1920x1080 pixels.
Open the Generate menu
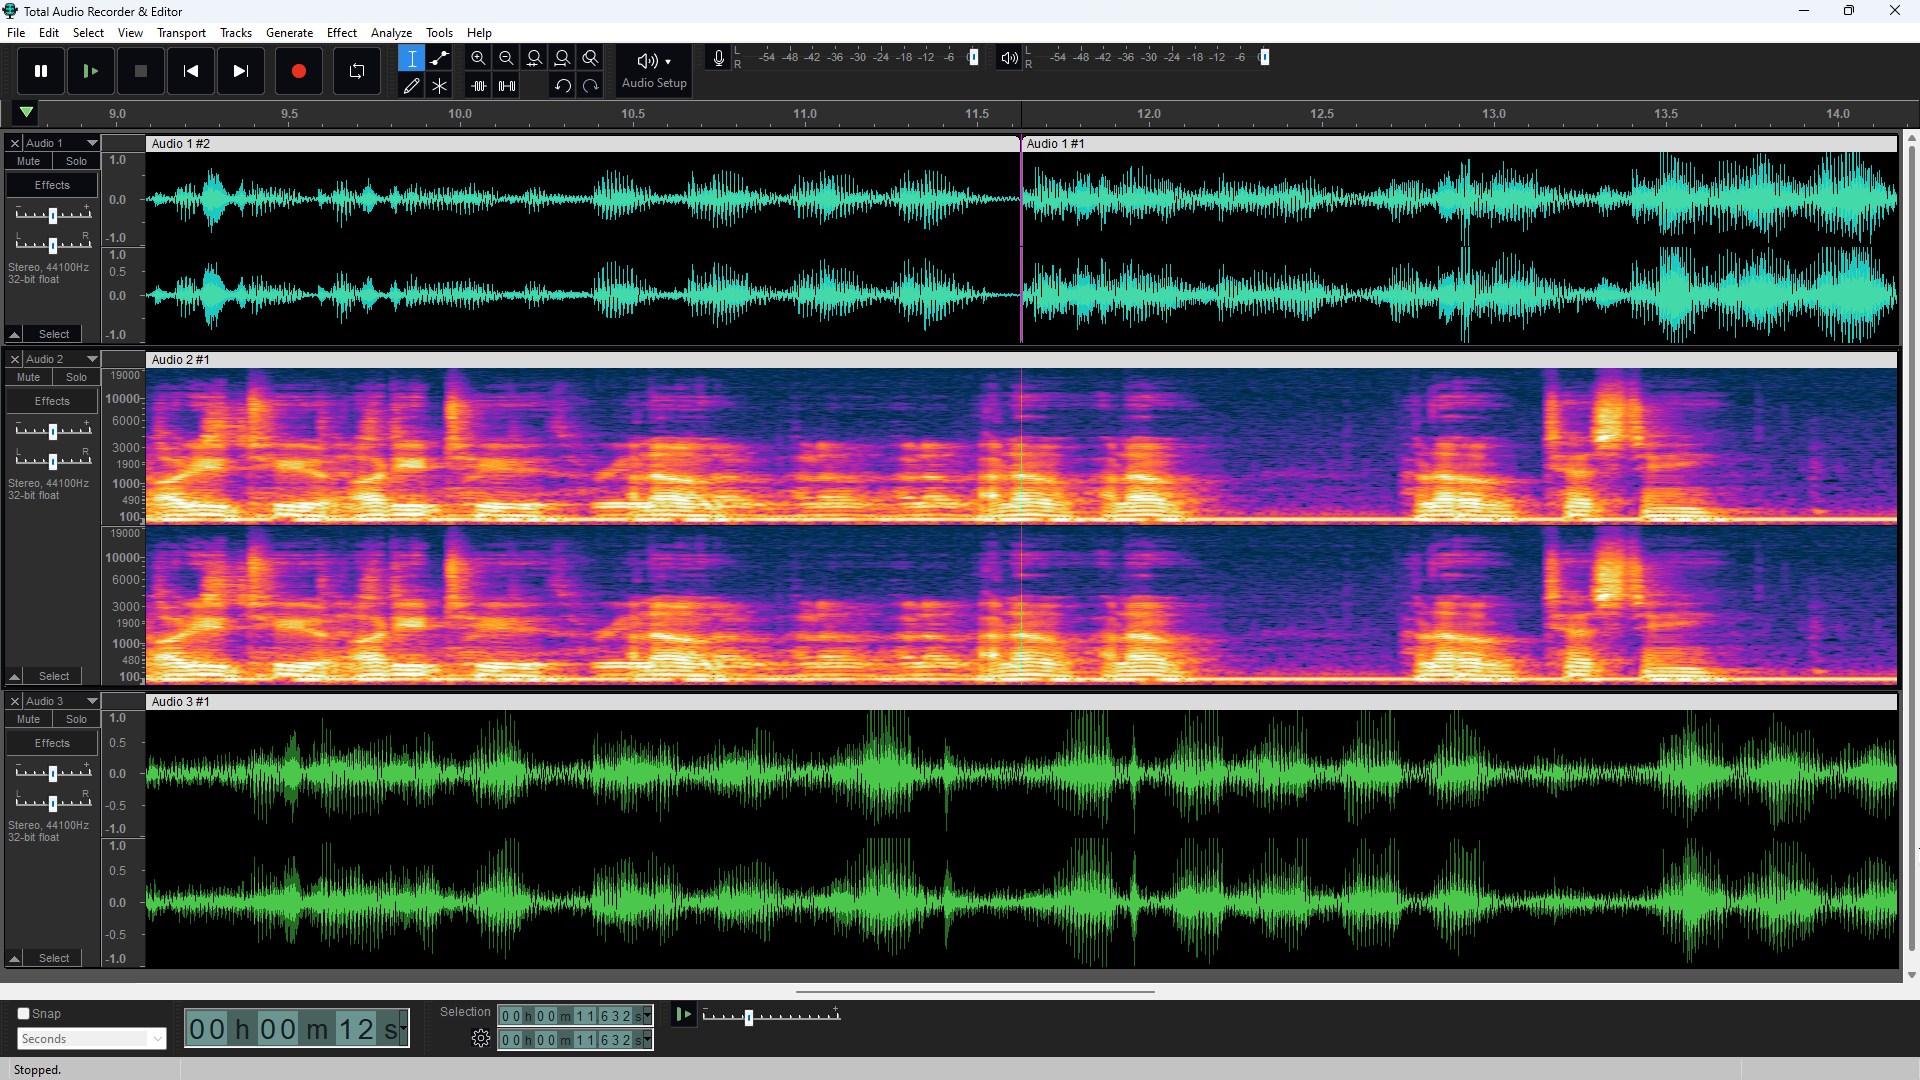coord(289,32)
